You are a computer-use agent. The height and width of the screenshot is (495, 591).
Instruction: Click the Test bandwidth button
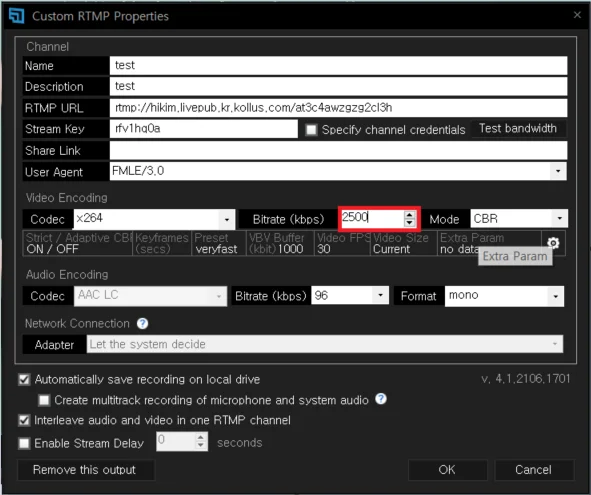[518, 129]
